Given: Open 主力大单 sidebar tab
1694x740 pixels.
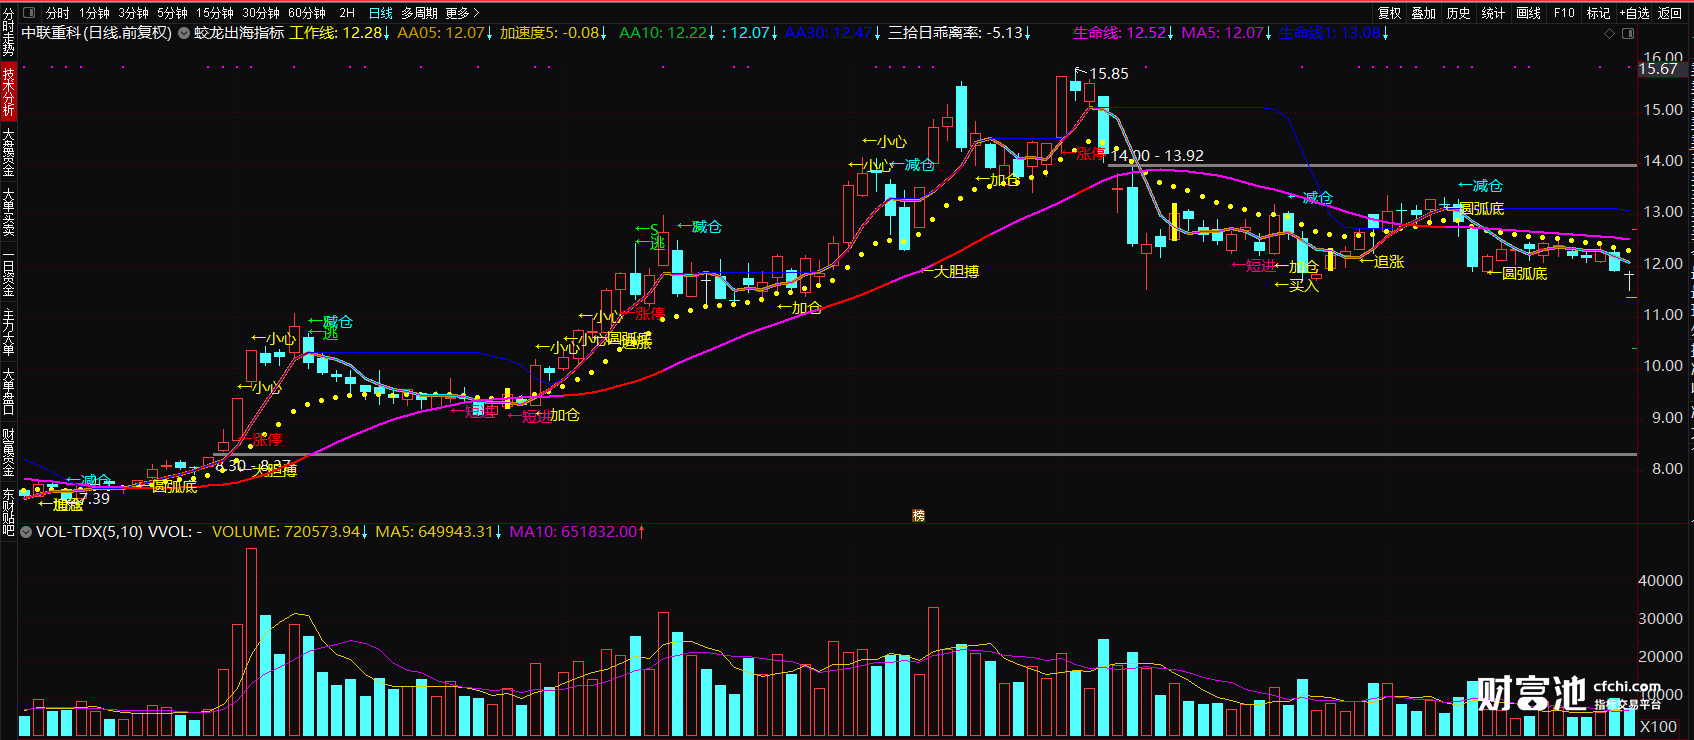Looking at the screenshot, I should point(8,332).
